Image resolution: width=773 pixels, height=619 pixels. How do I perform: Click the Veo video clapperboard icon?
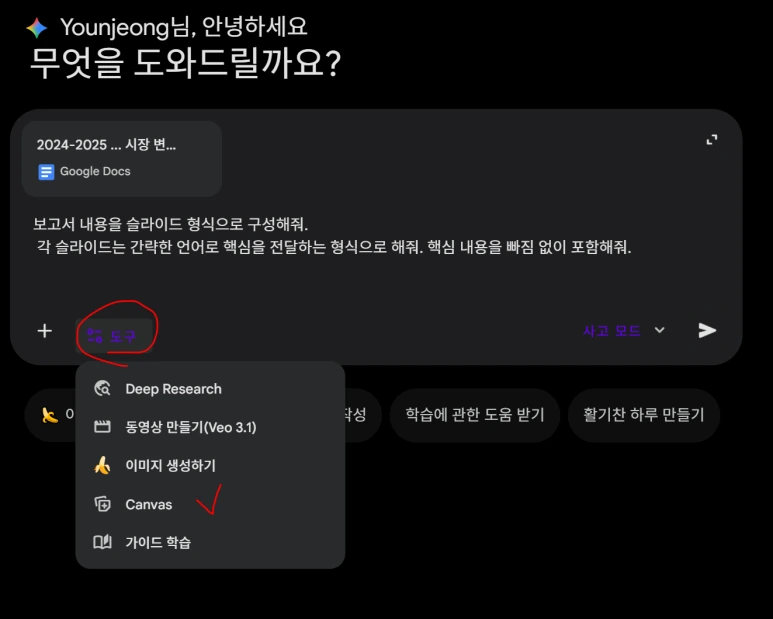tap(103, 427)
